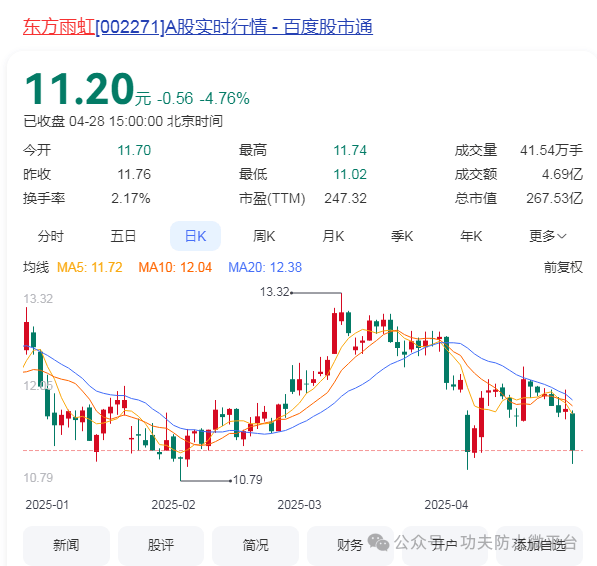Click the MA10: 12.04 indicator label

pyautogui.click(x=175, y=267)
